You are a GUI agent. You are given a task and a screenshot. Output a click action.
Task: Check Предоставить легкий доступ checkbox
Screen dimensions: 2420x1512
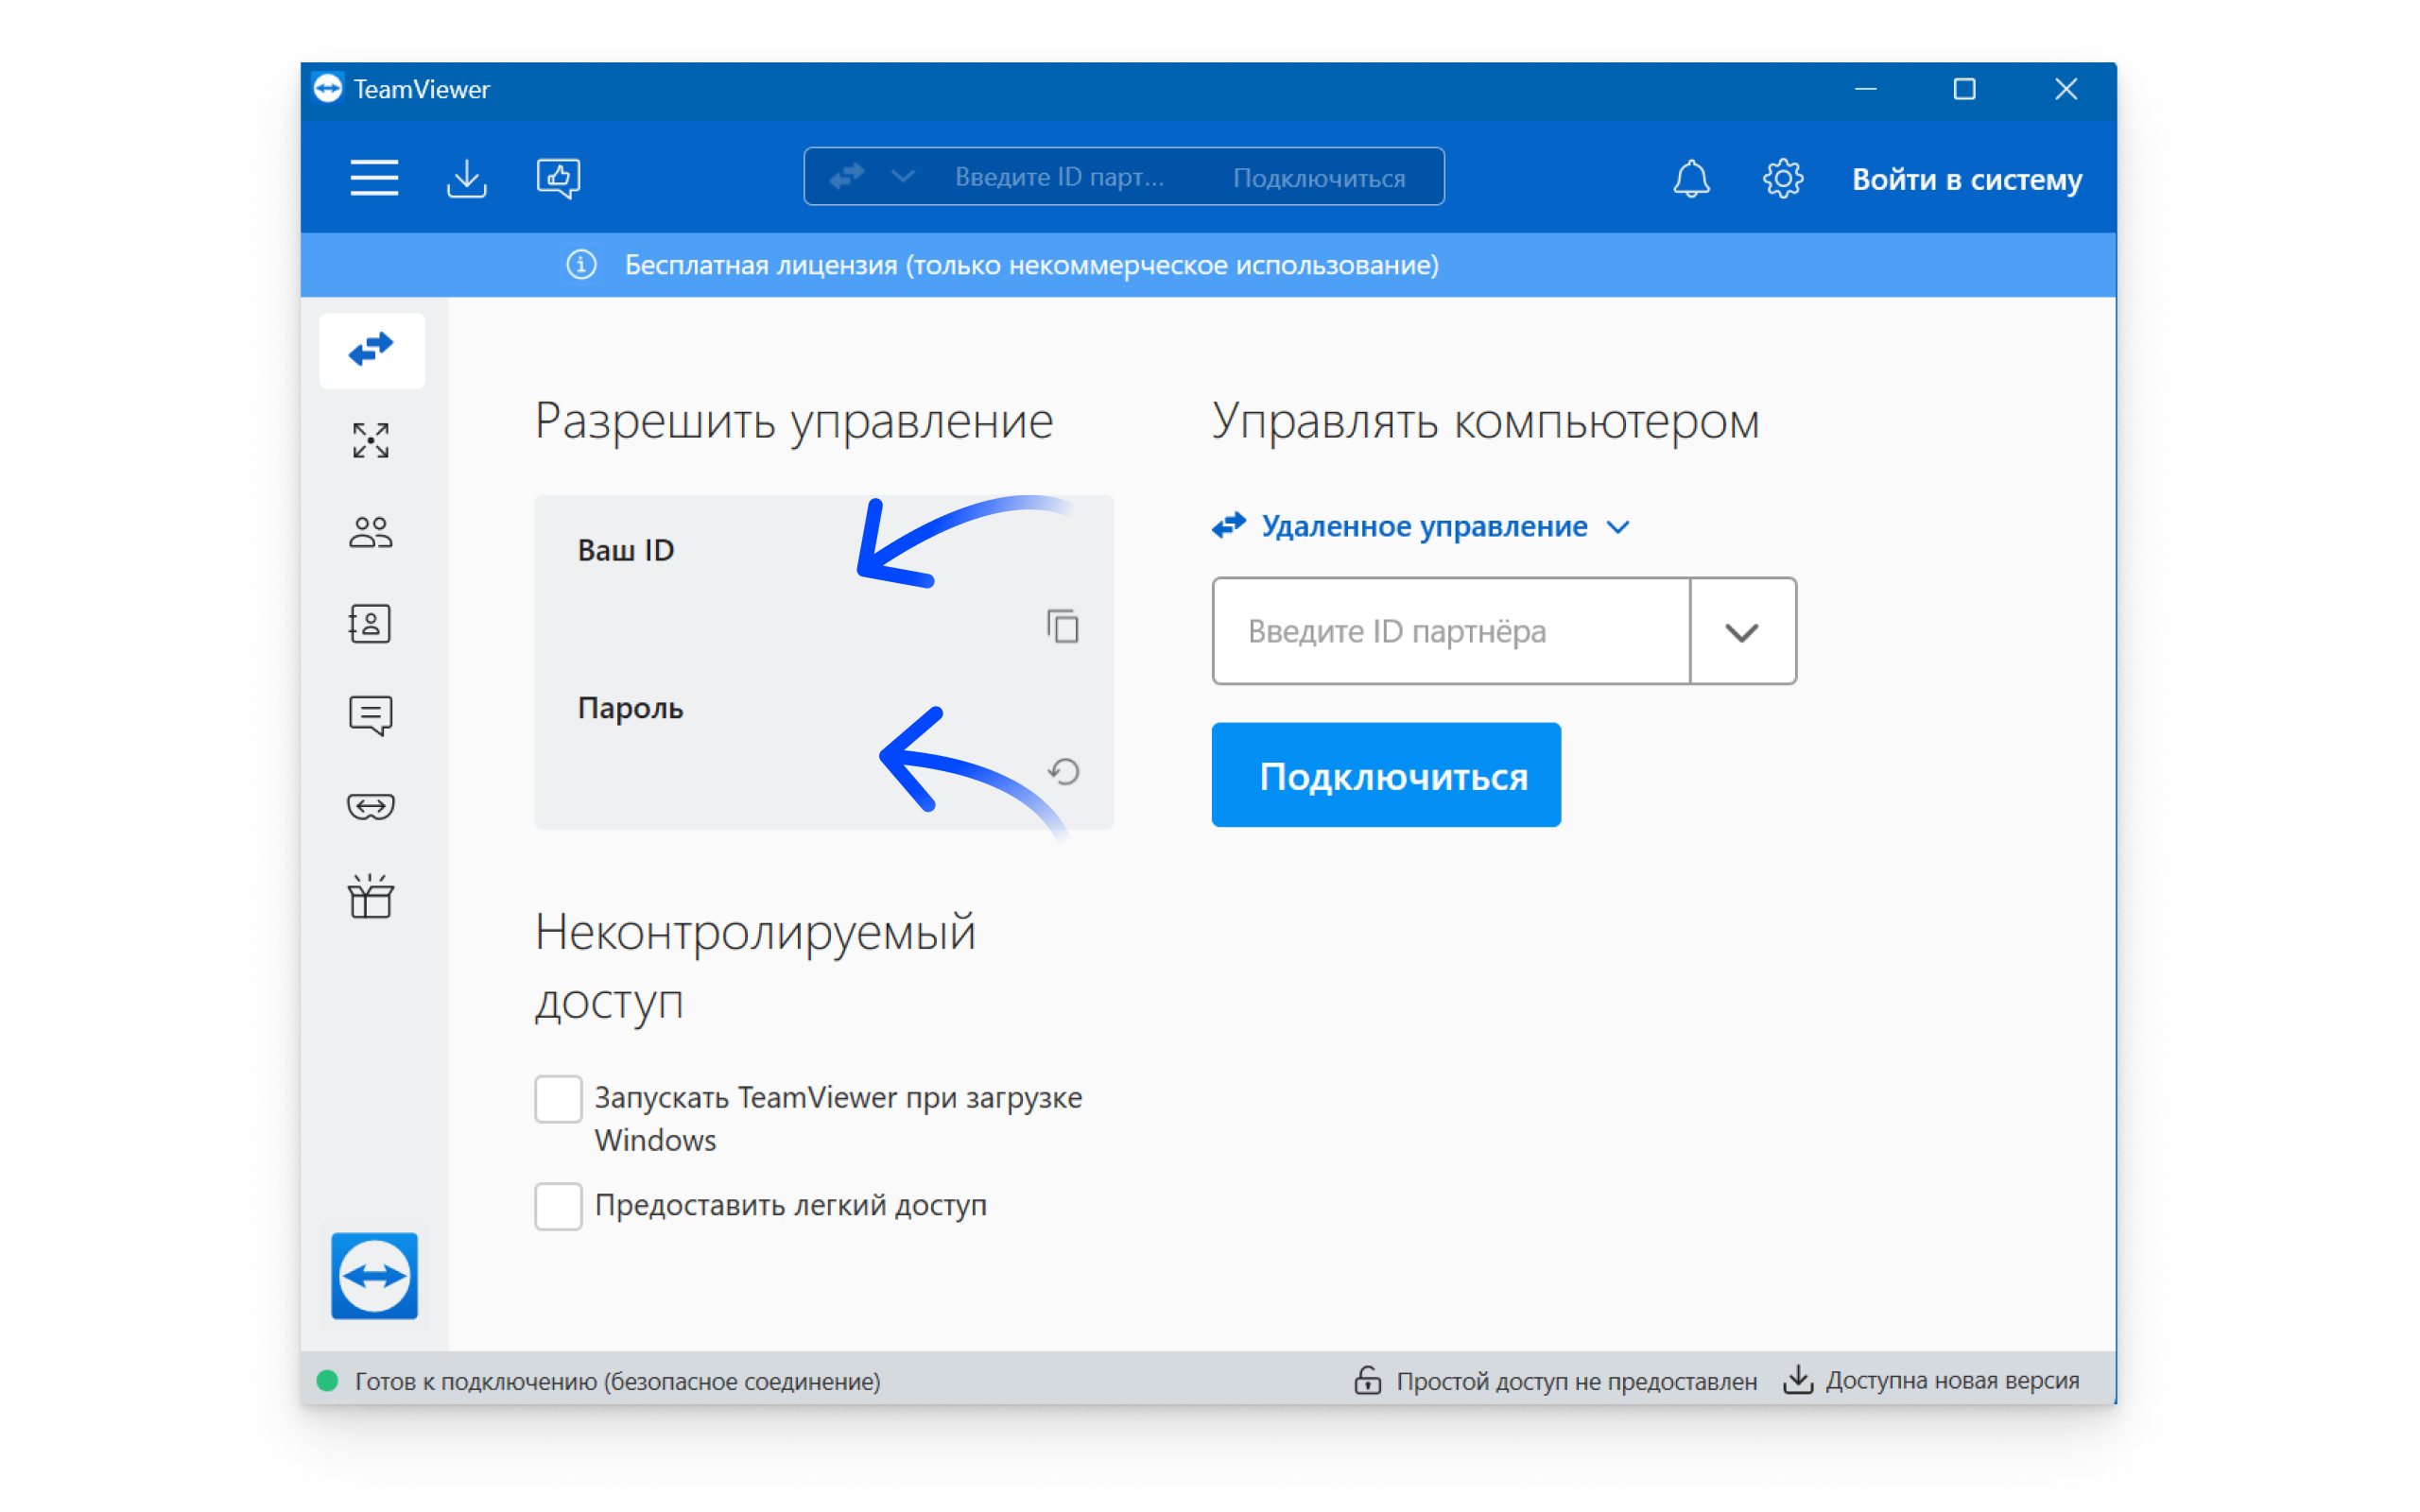(x=558, y=1206)
